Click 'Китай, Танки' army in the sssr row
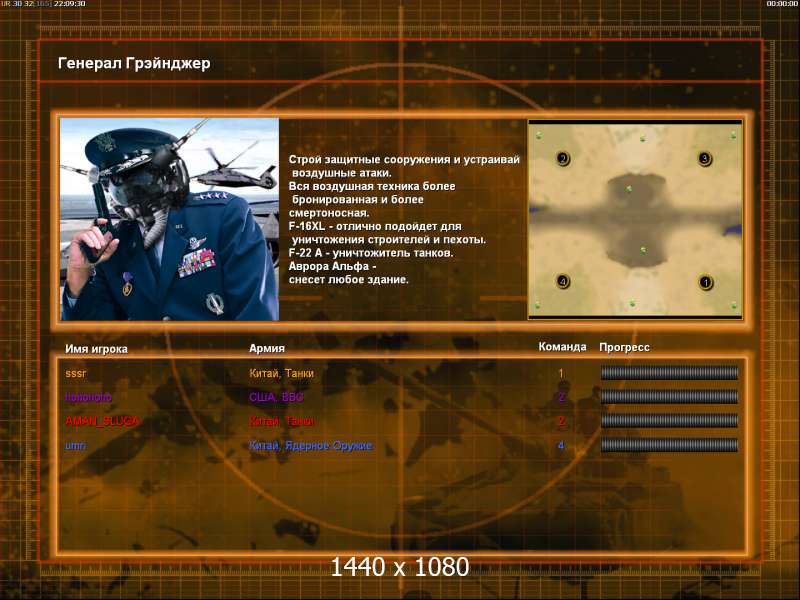 (281, 373)
